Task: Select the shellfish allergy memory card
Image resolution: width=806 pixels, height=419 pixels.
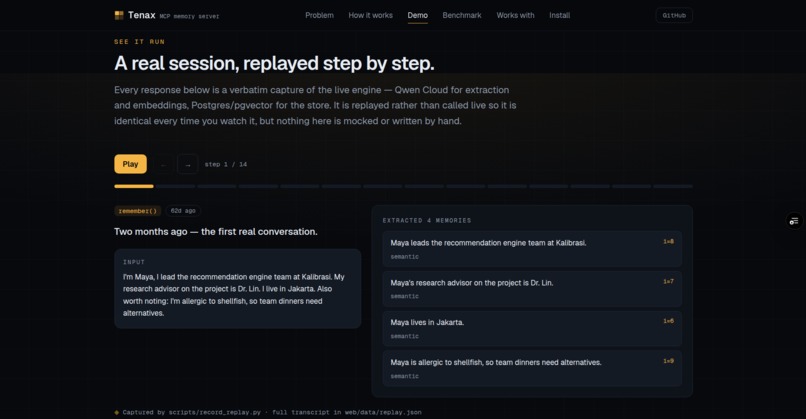Action: pyautogui.click(x=532, y=368)
